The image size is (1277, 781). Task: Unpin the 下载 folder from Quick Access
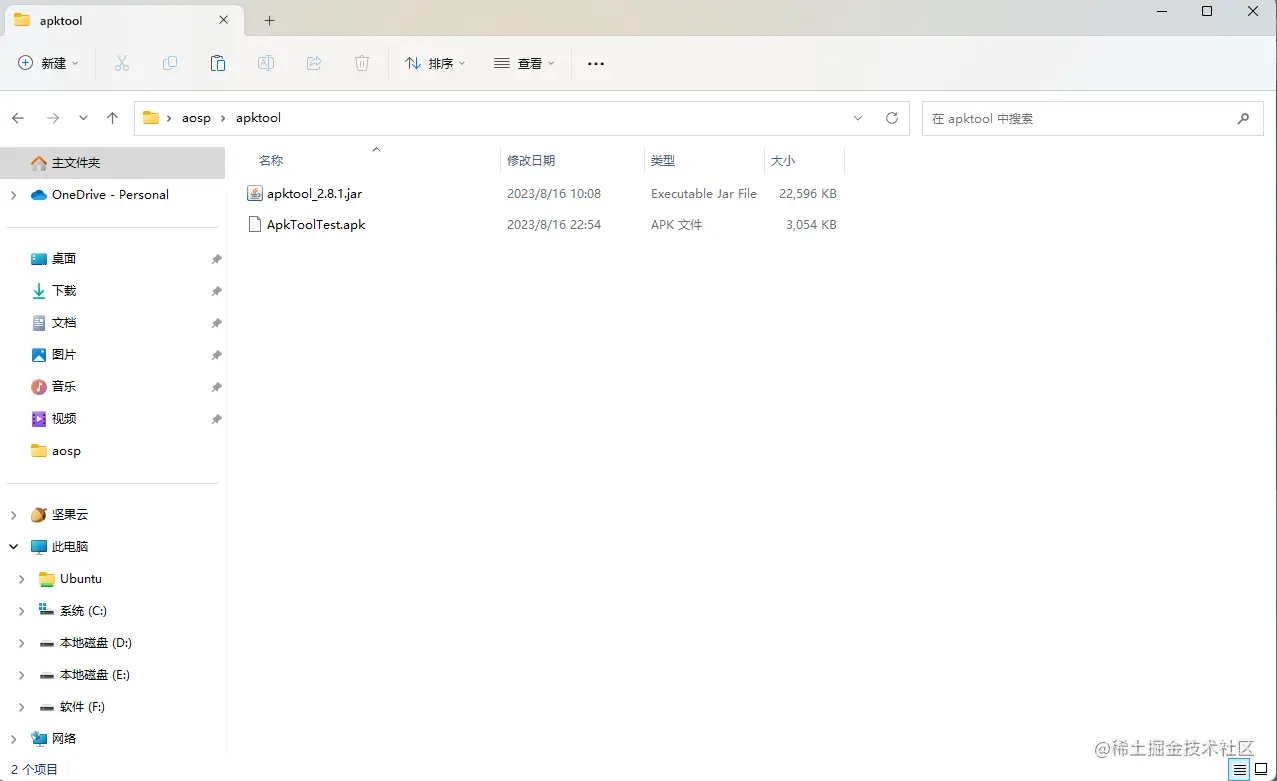tap(216, 290)
